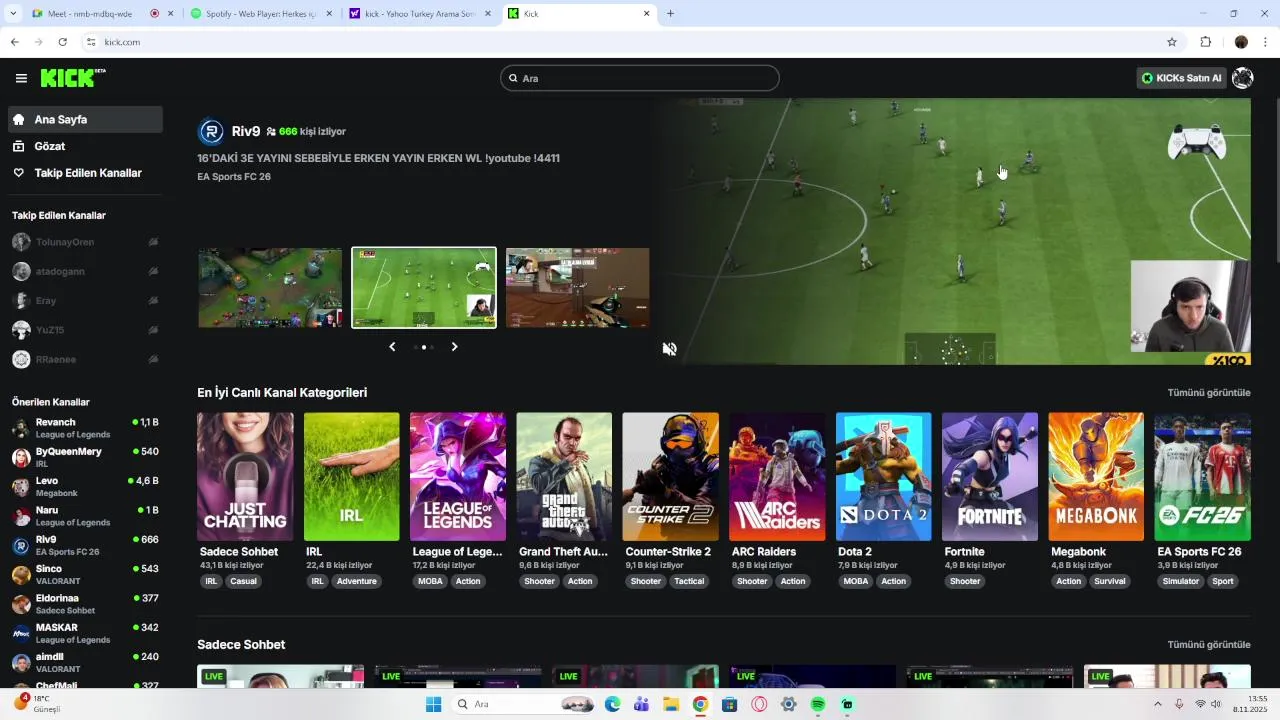Open Naru avatar in recommended channels
The width and height of the screenshot is (1280, 720).
coord(20,517)
